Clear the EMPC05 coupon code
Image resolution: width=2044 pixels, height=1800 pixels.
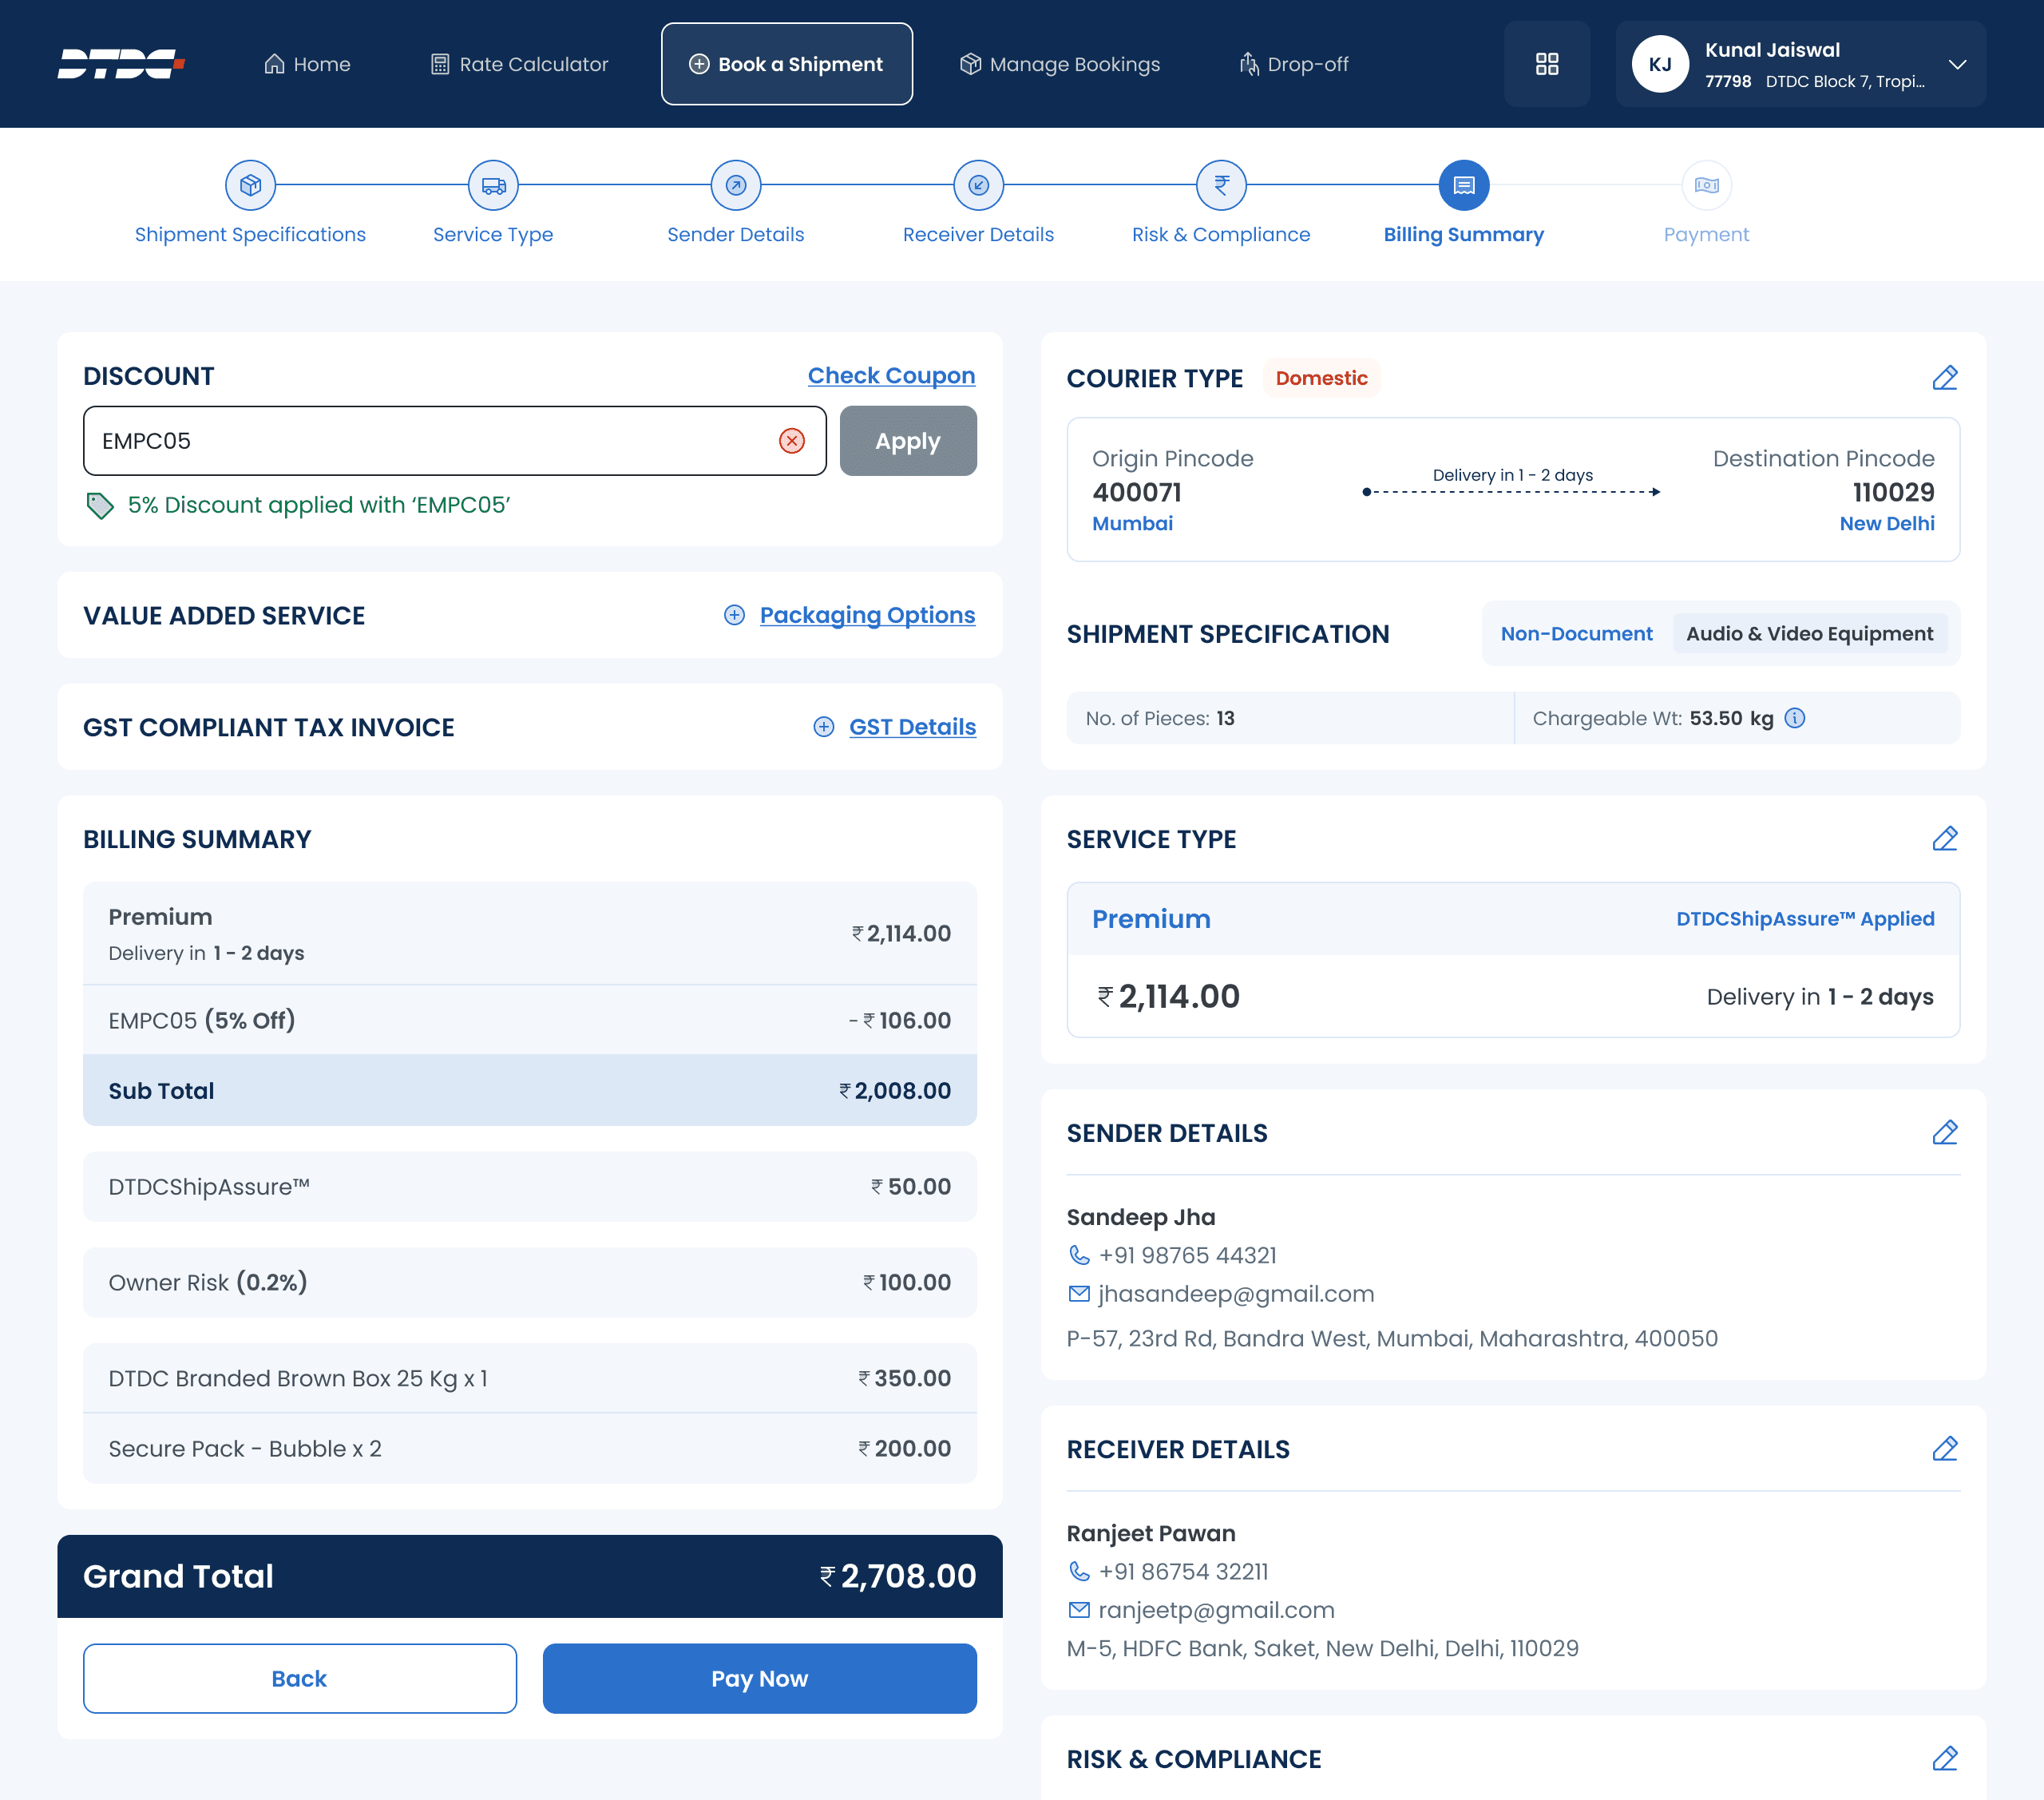click(792, 441)
